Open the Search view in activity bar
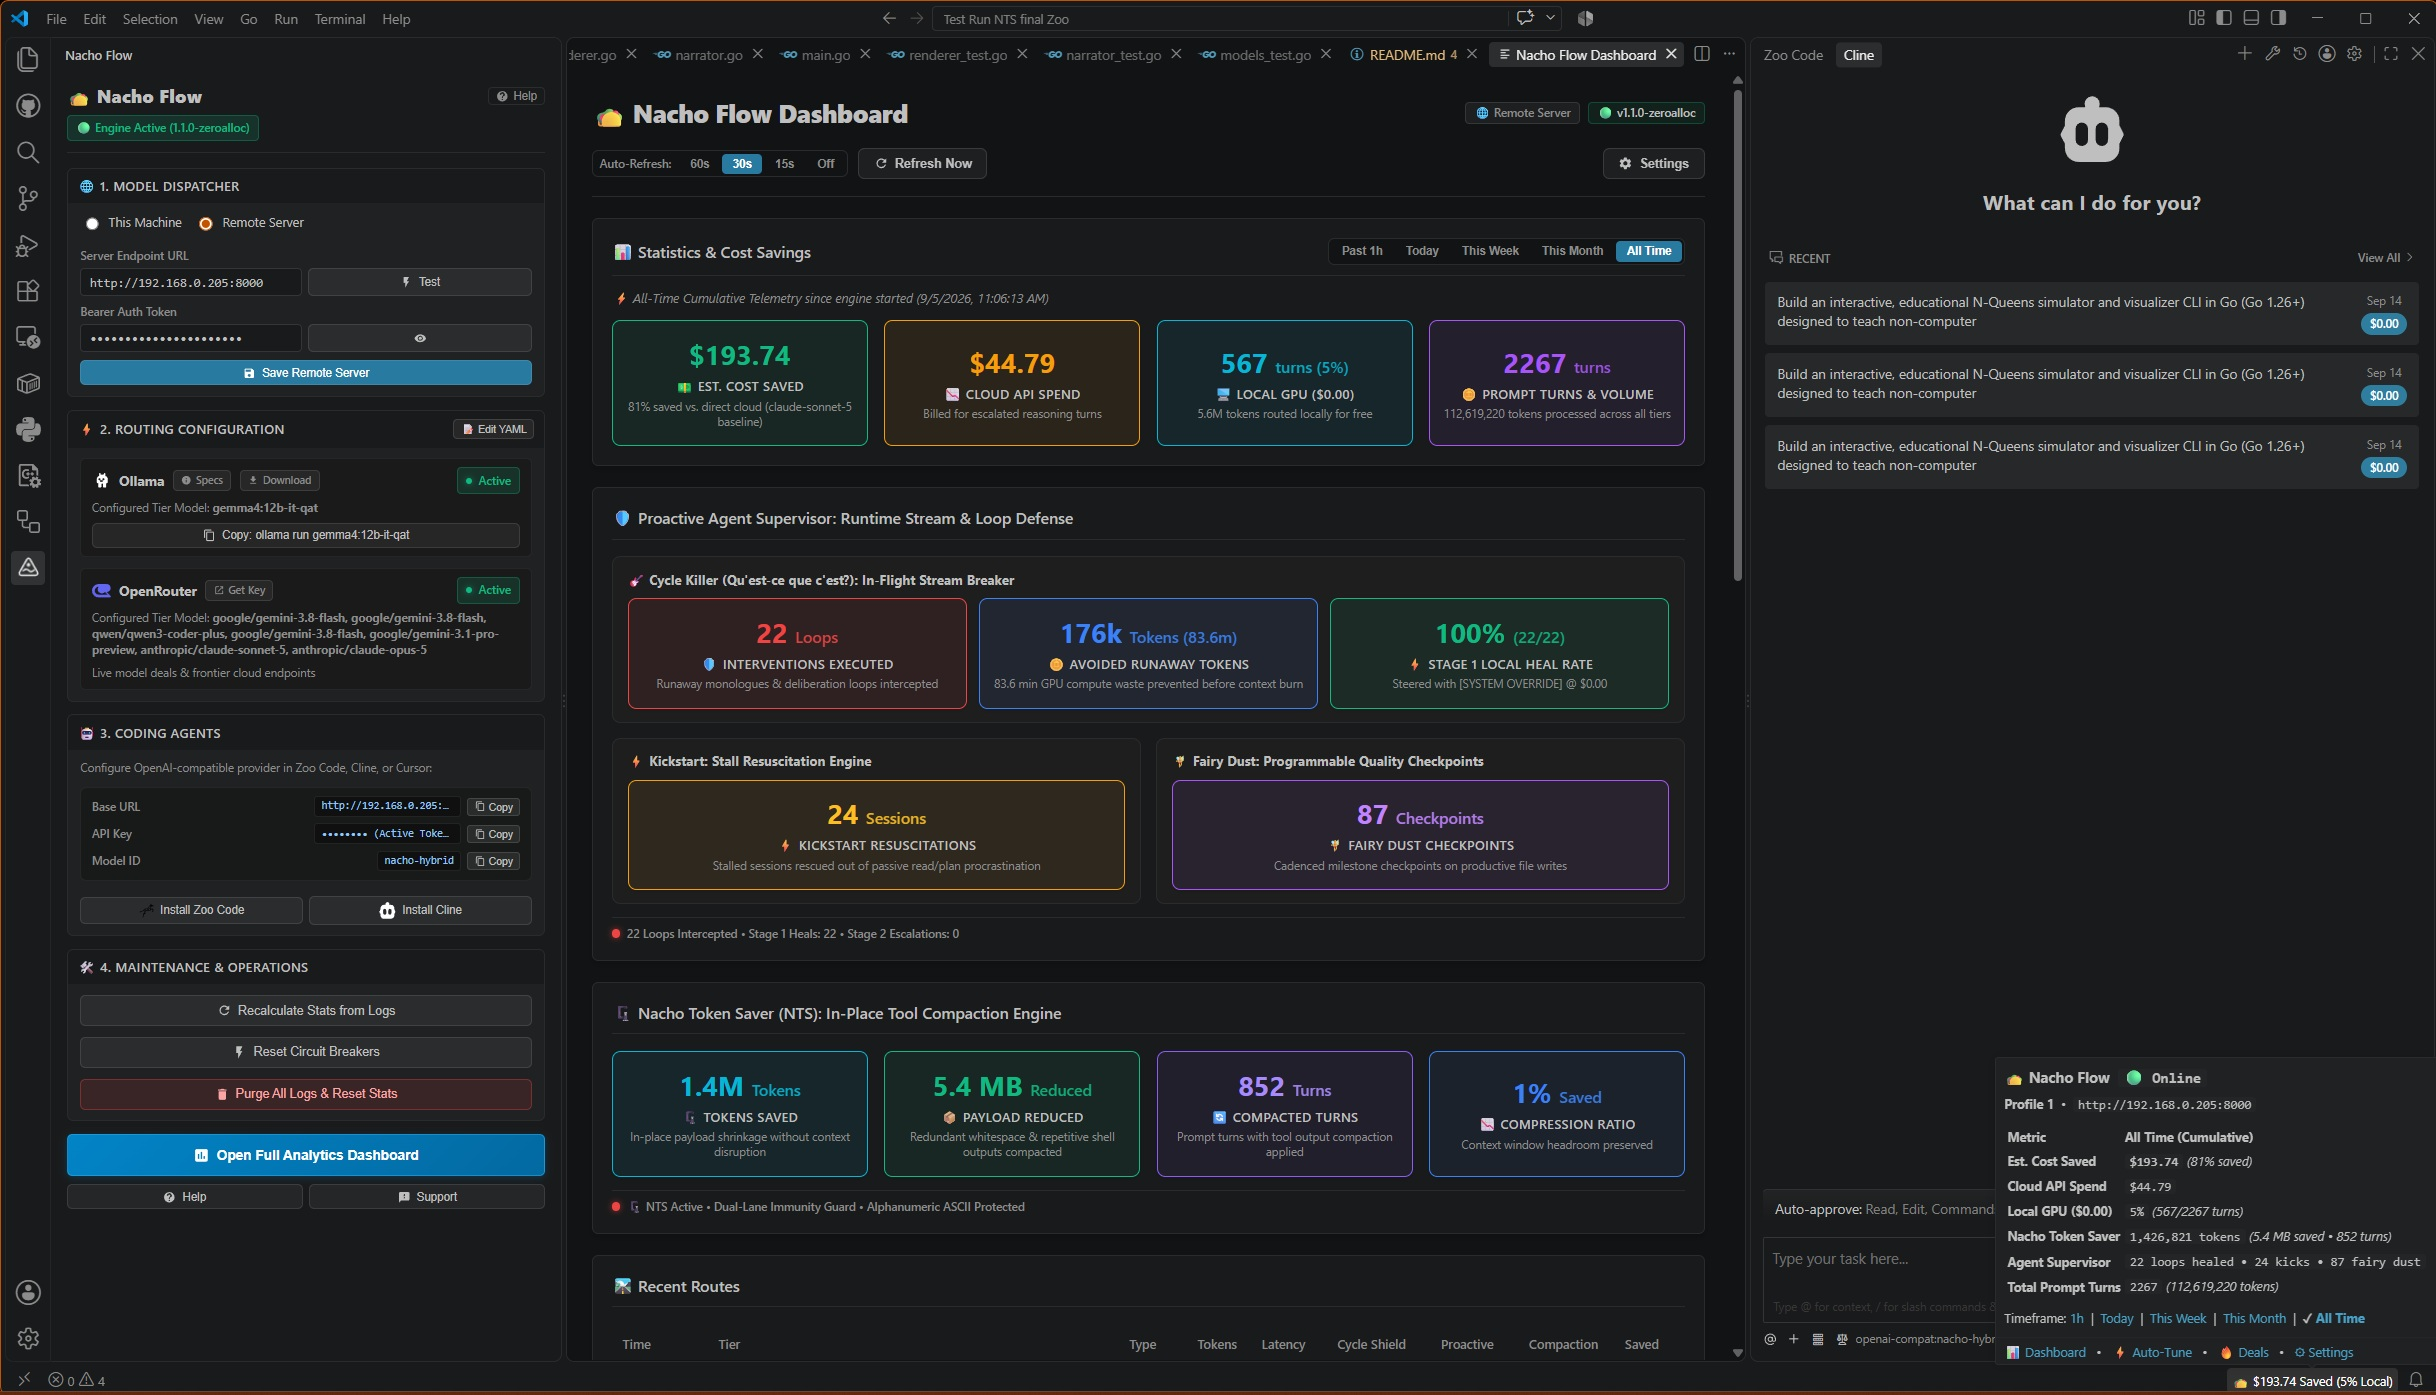Screen dimensions: 2436x1395 coord(28,152)
